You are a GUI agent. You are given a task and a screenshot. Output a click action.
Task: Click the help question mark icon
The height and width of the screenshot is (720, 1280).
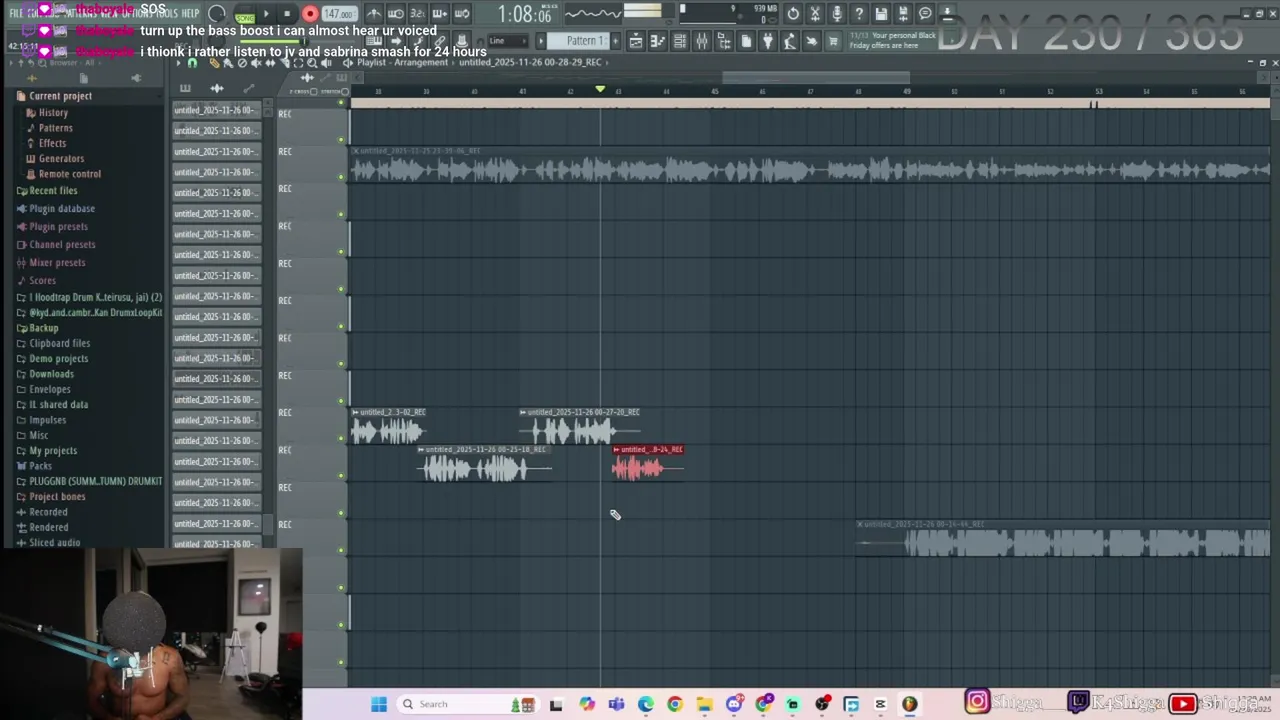859,14
